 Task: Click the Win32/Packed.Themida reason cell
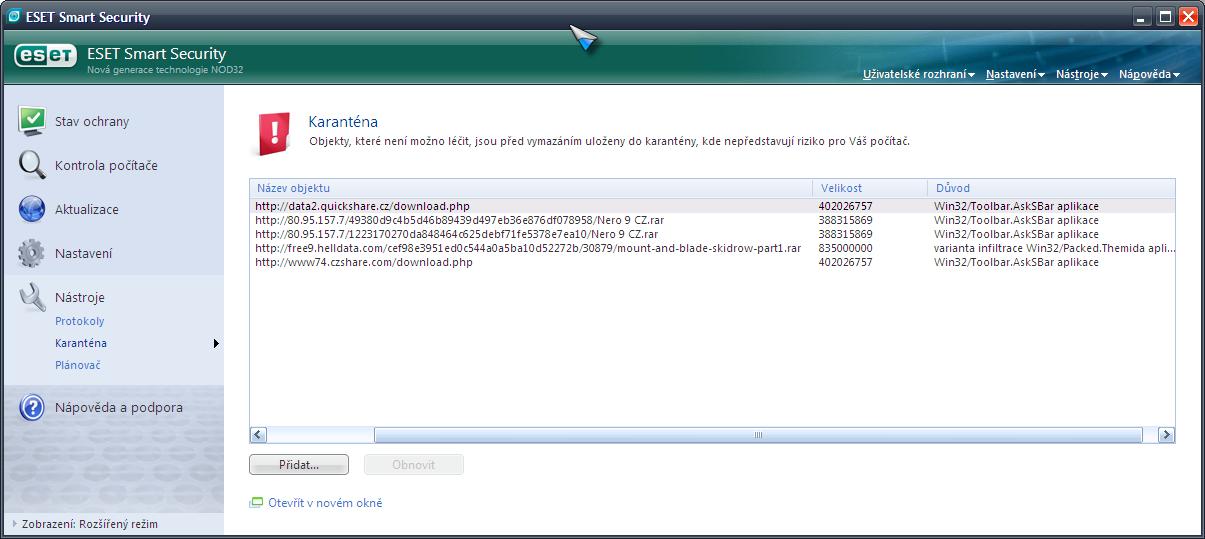(x=1054, y=248)
